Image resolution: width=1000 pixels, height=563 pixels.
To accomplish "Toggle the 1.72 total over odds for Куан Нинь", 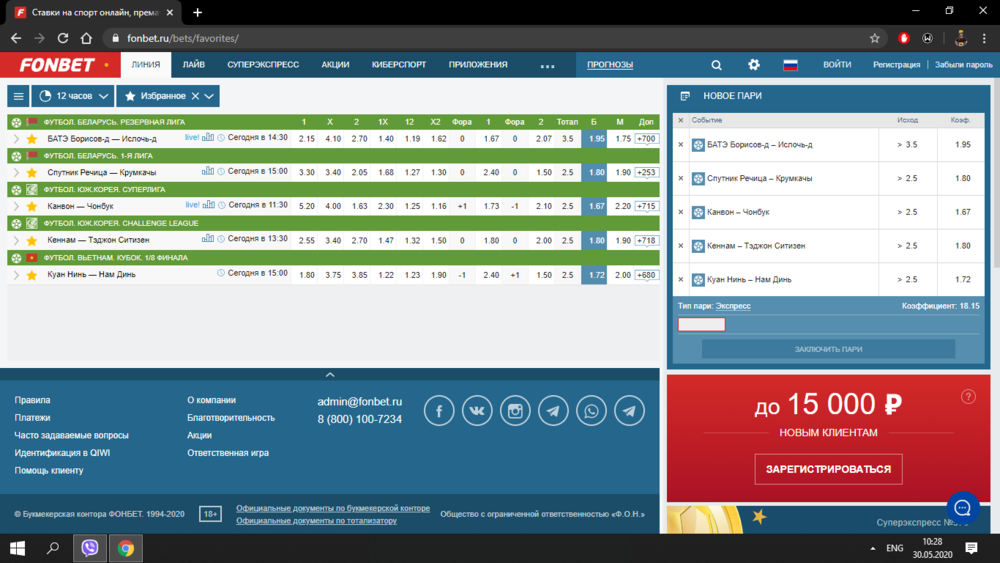I will pyautogui.click(x=594, y=275).
